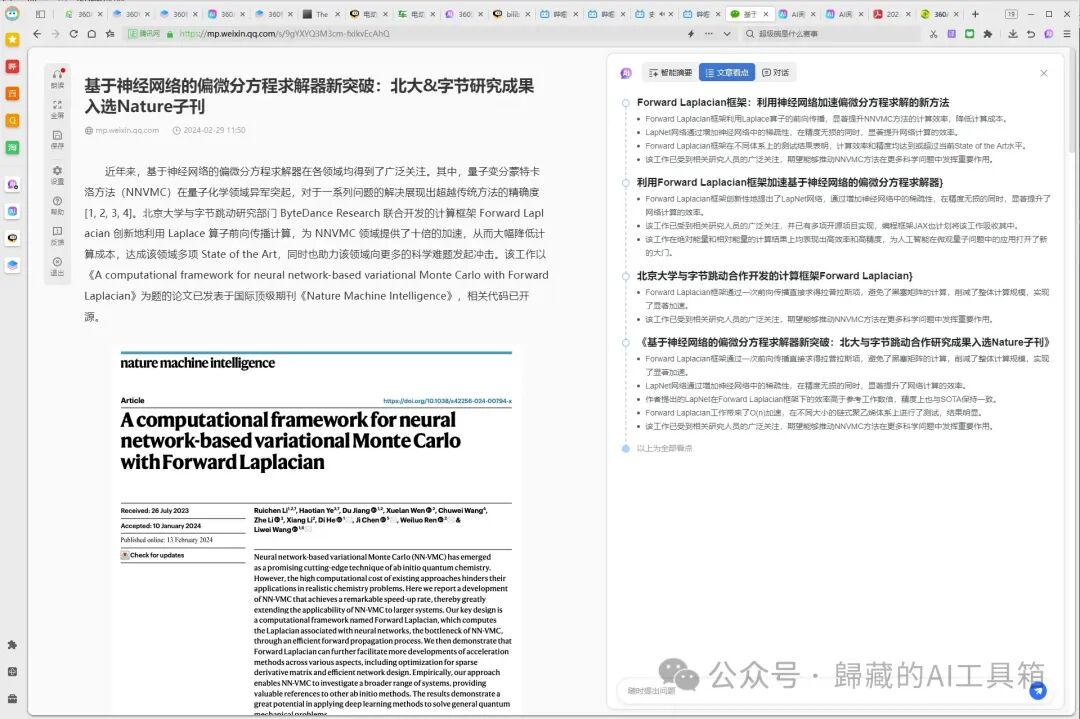This screenshot has width=1080, height=719.
Task: Enter fullscreen via the 全屏 icon
Action: coord(58,109)
